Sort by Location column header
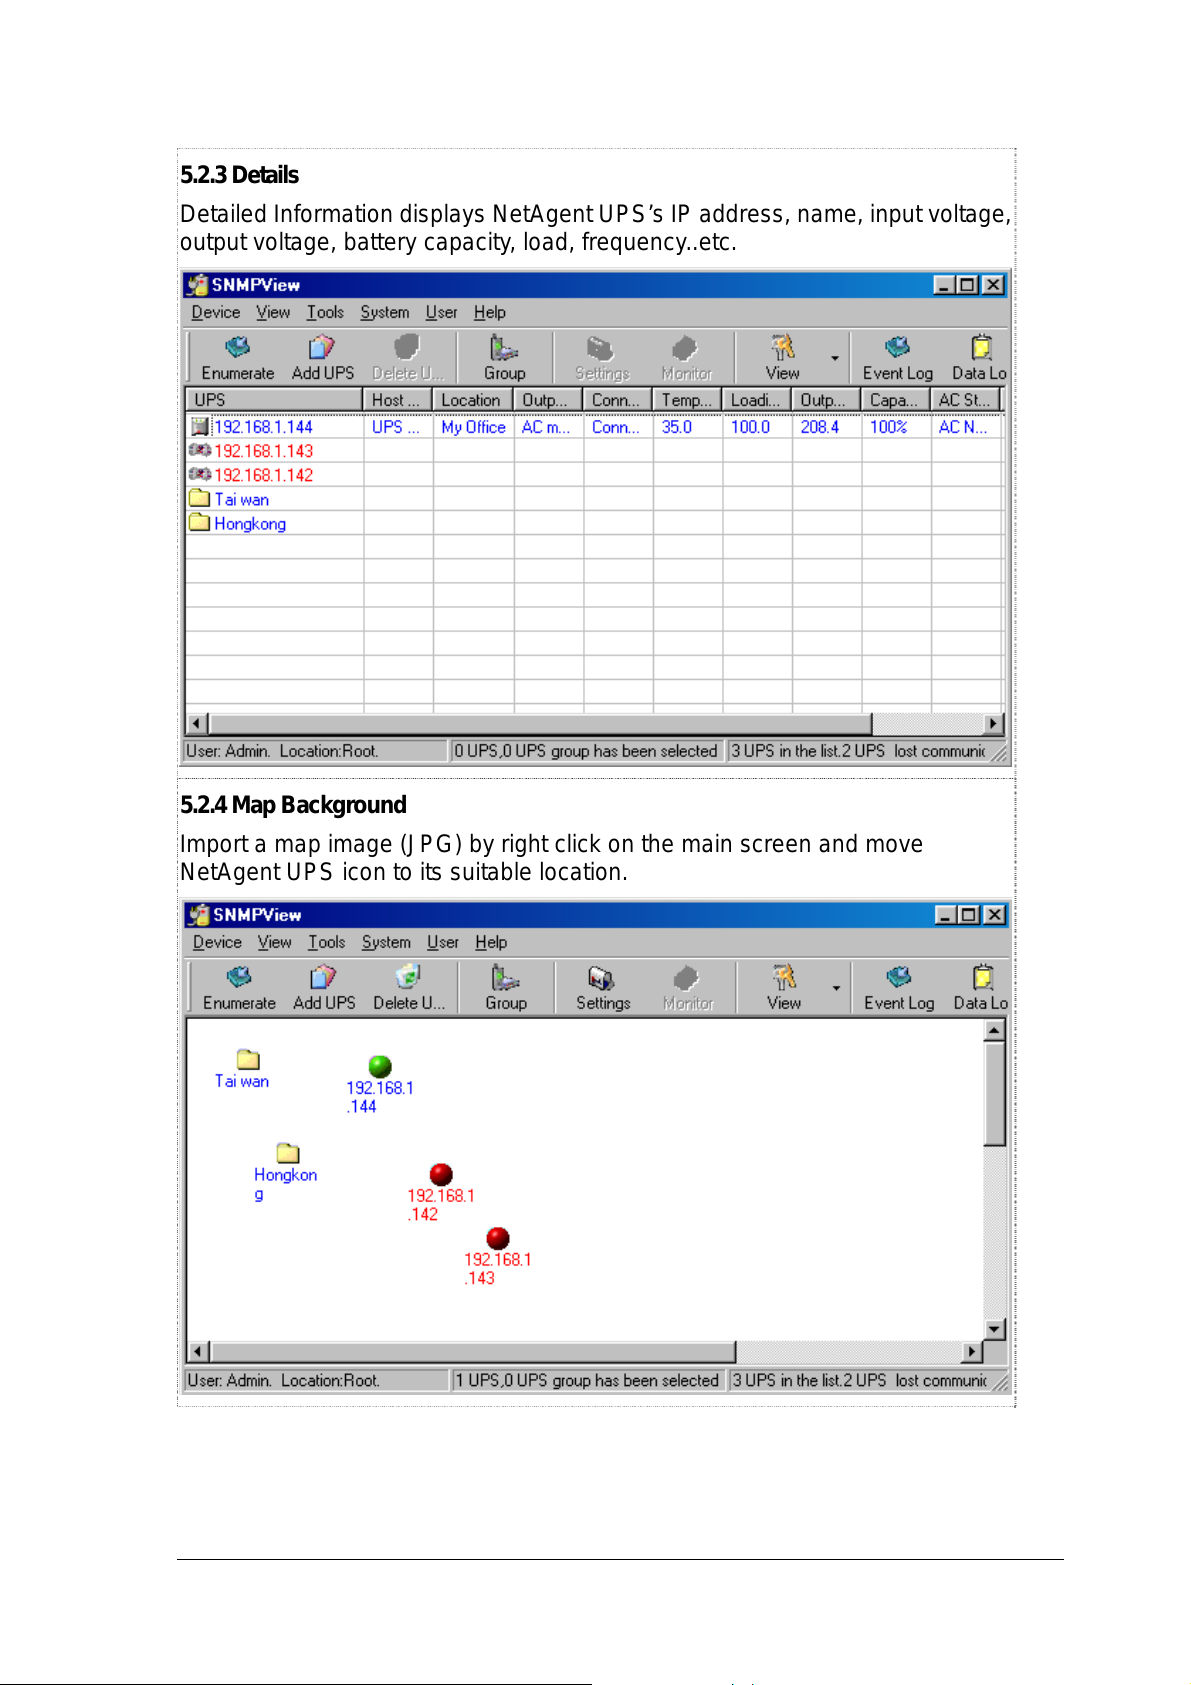Screen dimensions: 1191x1685 474,400
